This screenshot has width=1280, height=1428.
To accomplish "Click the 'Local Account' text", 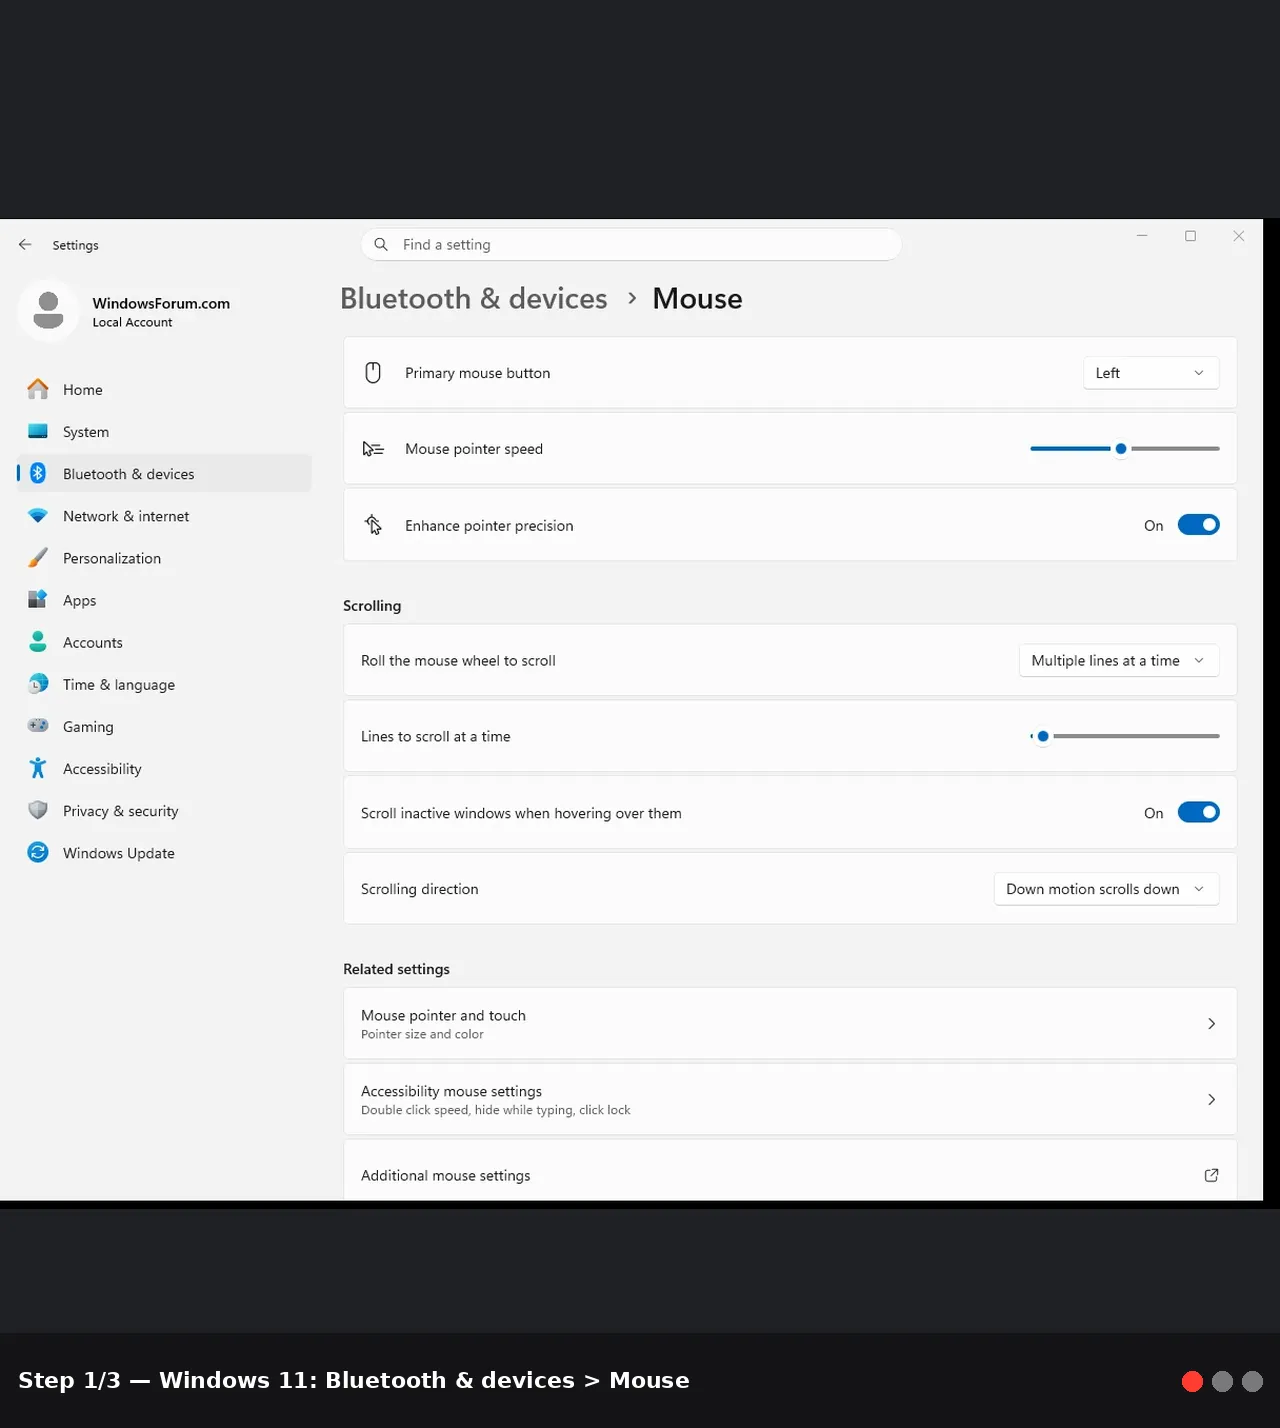I will click(x=132, y=322).
